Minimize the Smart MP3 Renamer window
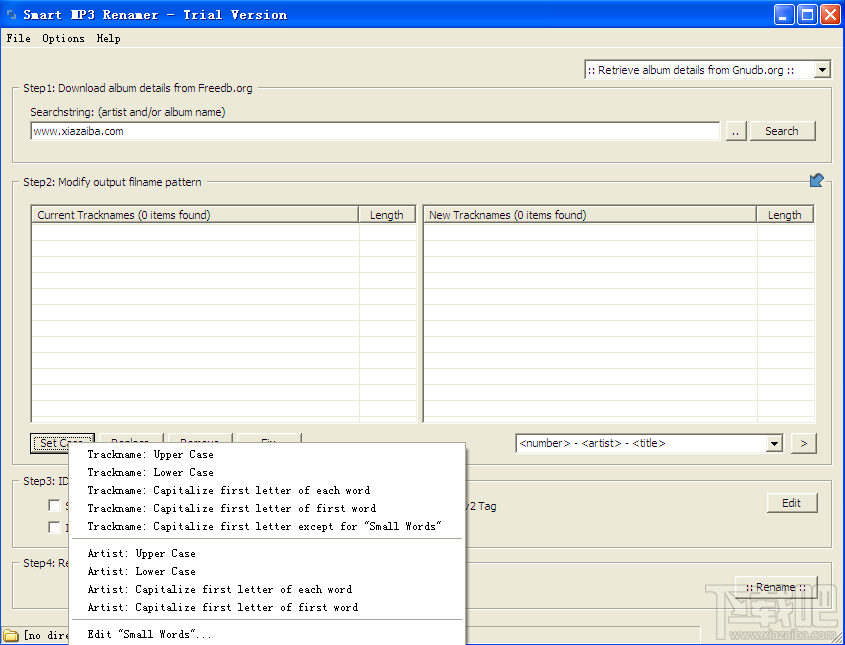845x645 pixels. 784,15
